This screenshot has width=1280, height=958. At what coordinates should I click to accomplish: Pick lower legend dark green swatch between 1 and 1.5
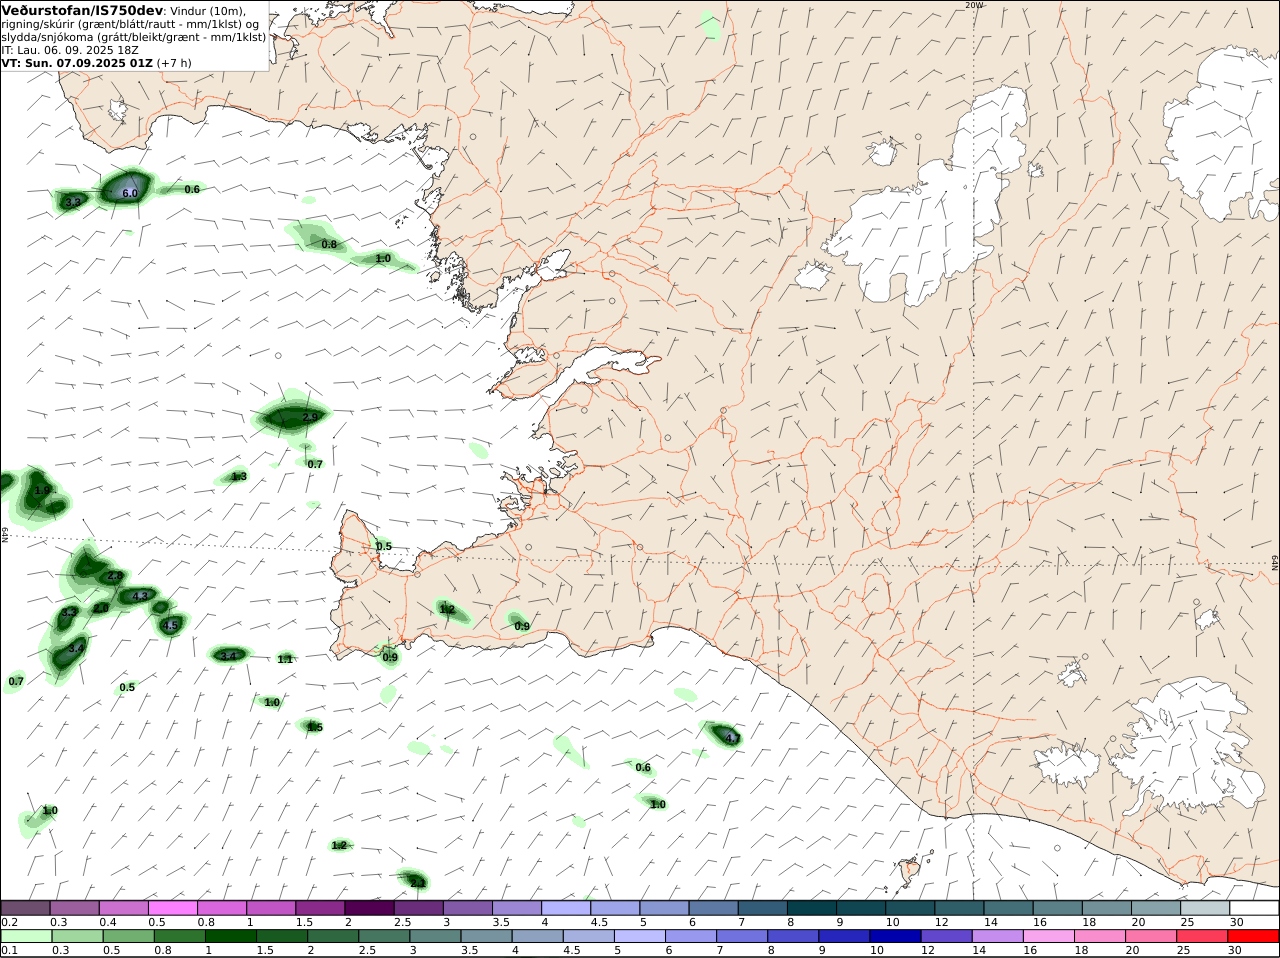point(230,936)
